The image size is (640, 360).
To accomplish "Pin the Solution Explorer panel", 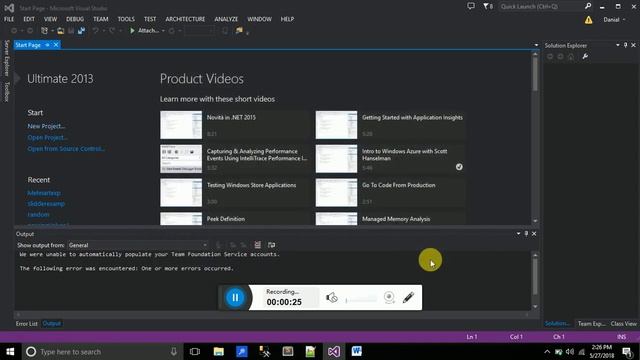I will point(625,45).
